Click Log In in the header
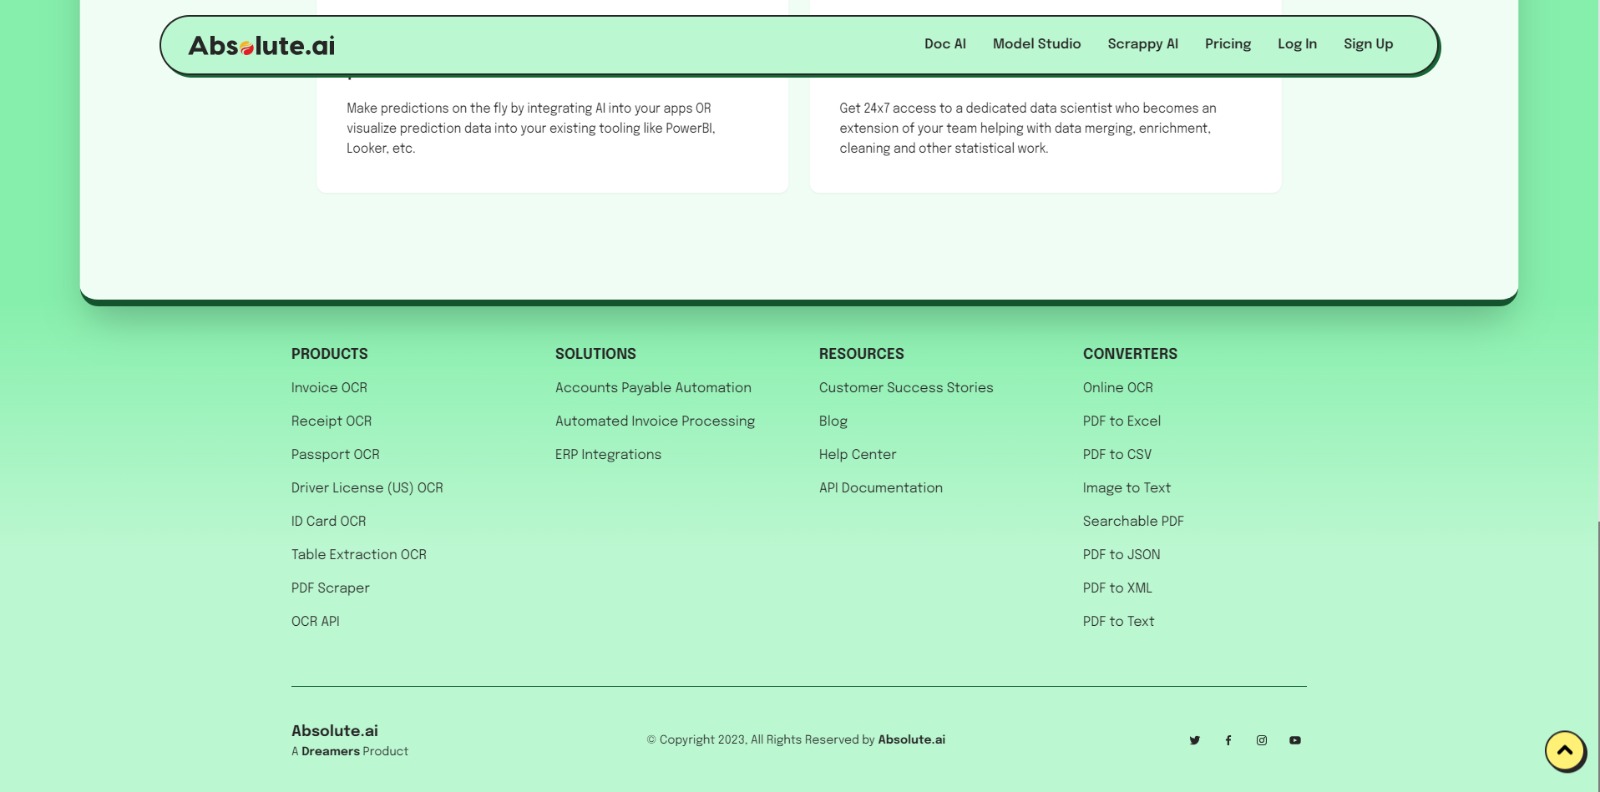The height and width of the screenshot is (792, 1600). pos(1297,44)
